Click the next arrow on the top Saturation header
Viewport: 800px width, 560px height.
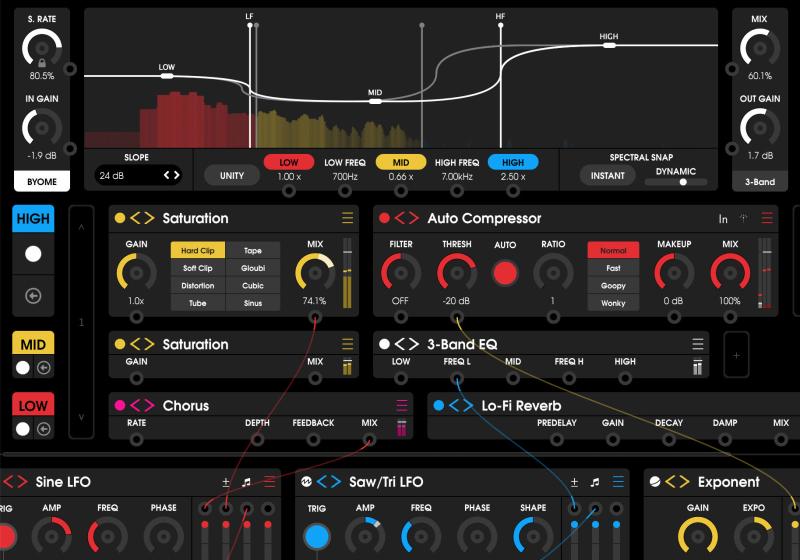coord(149,218)
